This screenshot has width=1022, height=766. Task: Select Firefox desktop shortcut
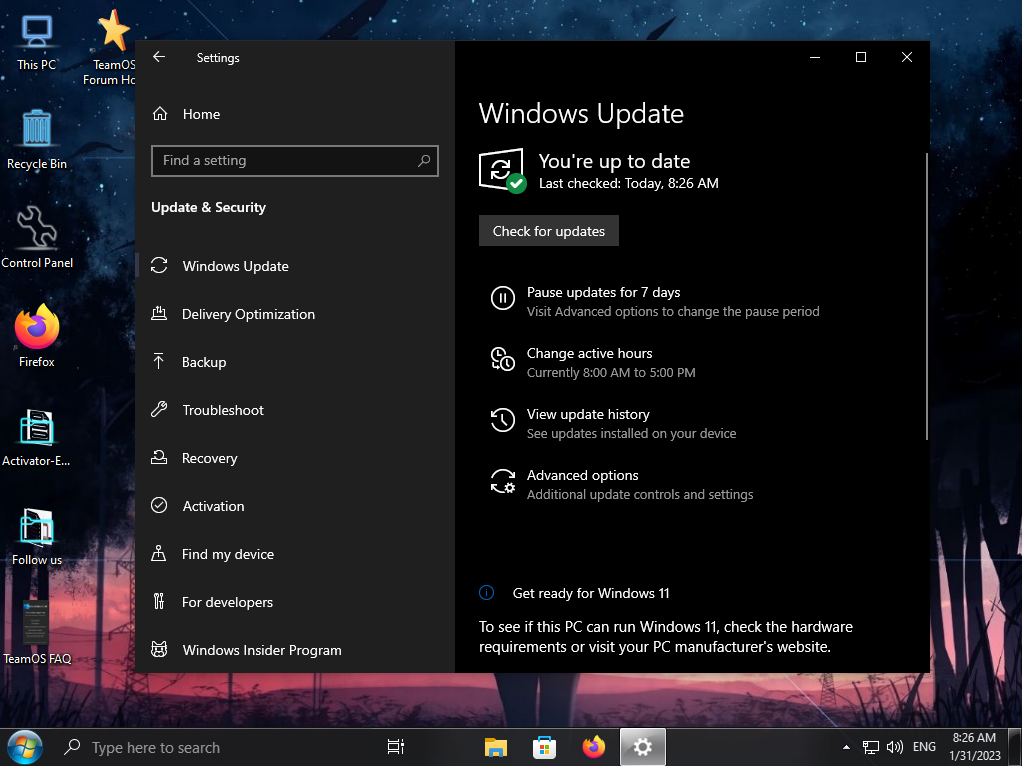(36, 336)
